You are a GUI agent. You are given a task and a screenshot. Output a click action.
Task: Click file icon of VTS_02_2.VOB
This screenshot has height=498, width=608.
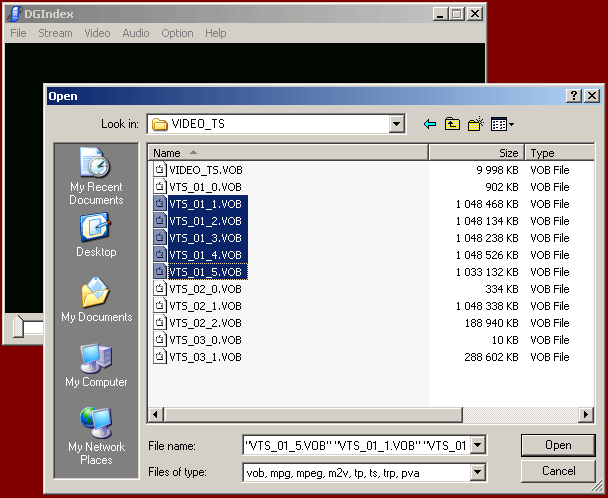coord(159,323)
